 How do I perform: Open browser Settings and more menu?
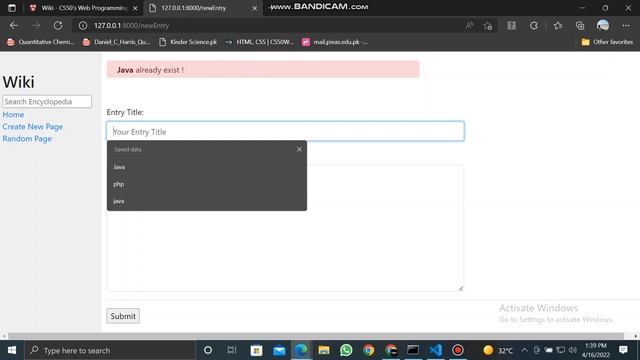[x=626, y=25]
